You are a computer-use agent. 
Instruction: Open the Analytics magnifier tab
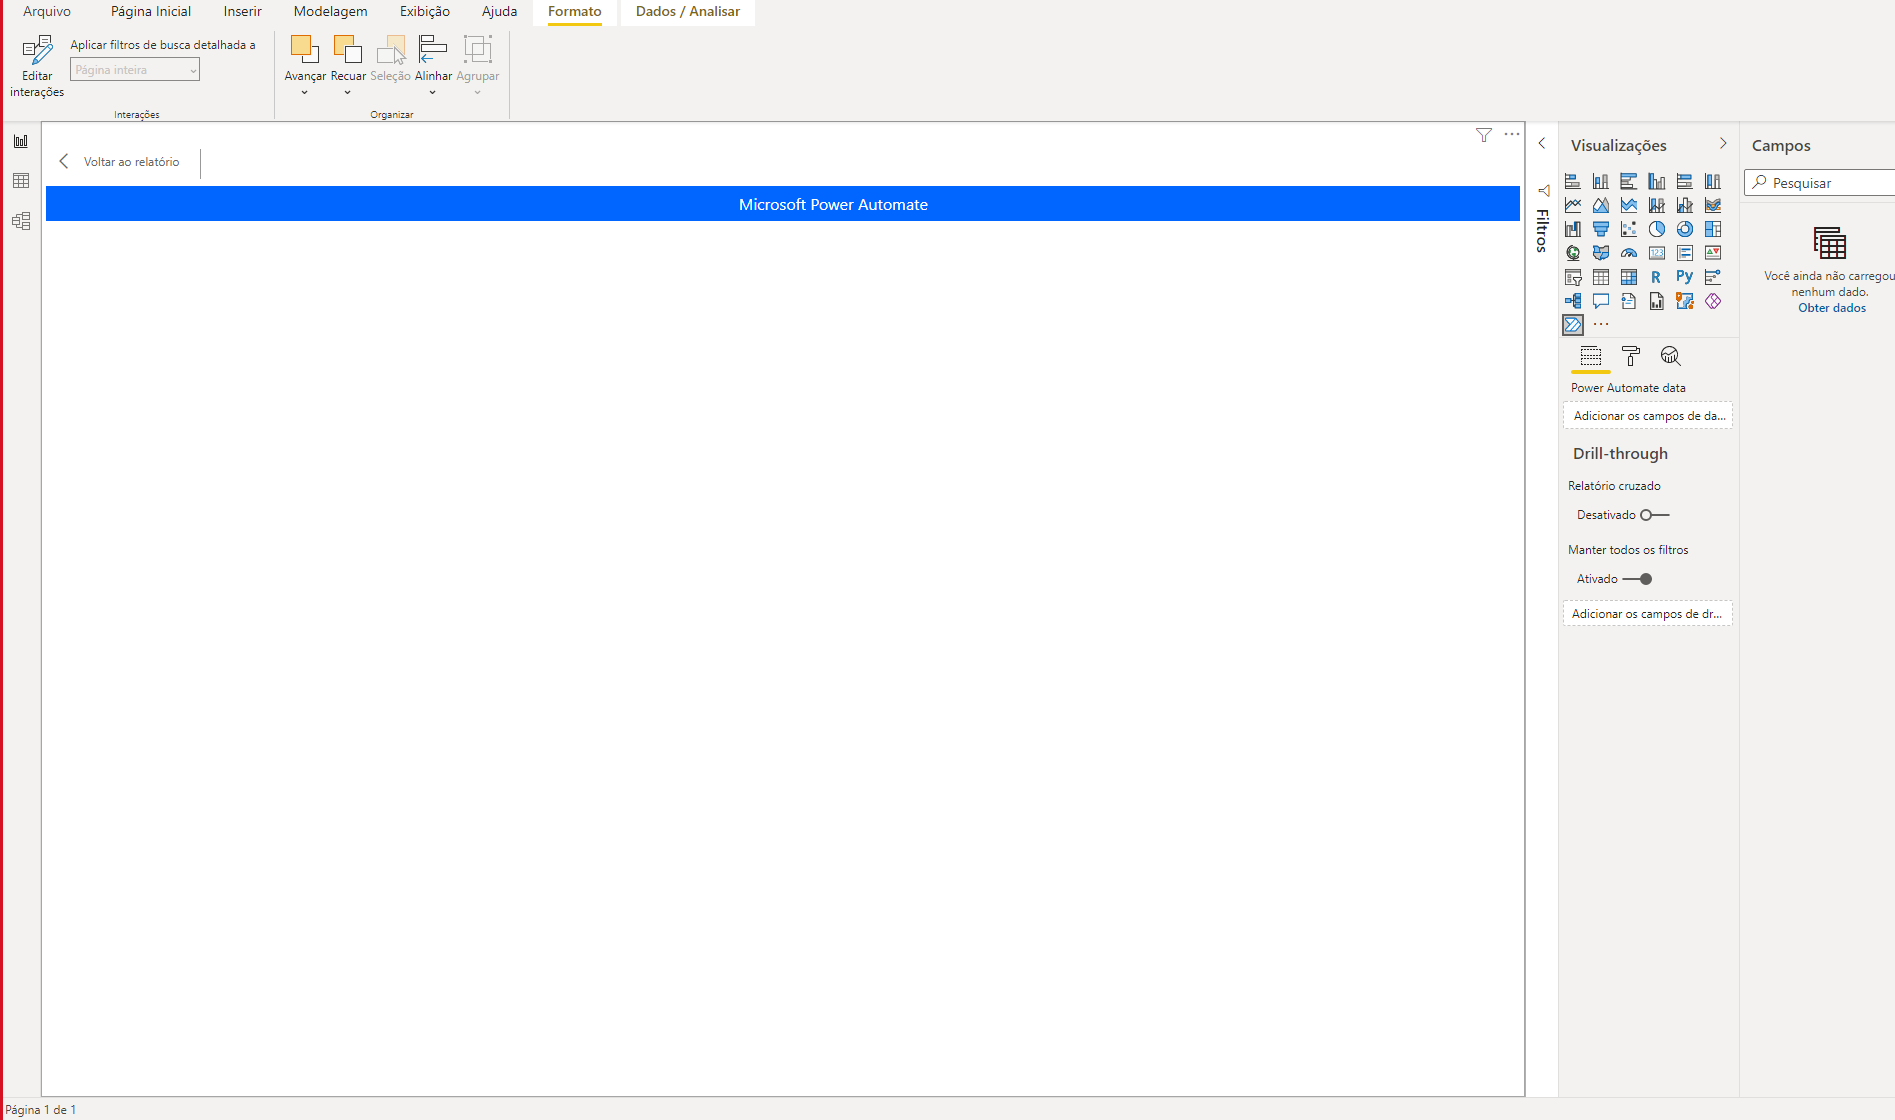click(x=1671, y=356)
